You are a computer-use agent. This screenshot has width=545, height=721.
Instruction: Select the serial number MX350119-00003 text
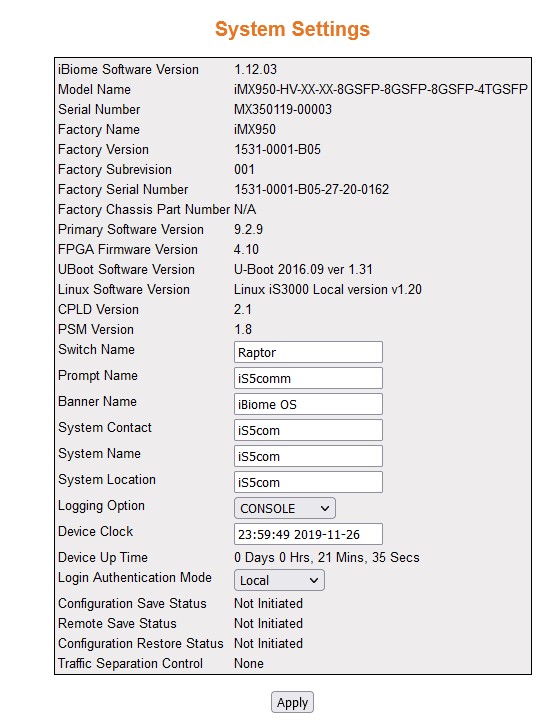(283, 109)
